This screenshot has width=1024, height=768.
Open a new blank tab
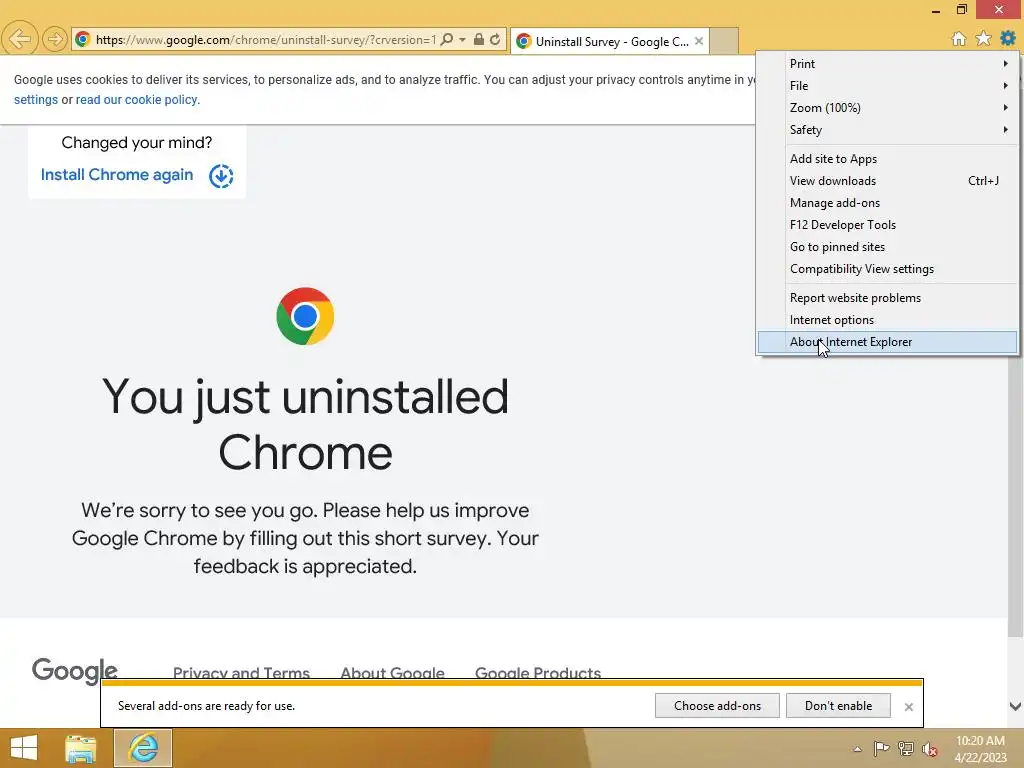coord(724,41)
